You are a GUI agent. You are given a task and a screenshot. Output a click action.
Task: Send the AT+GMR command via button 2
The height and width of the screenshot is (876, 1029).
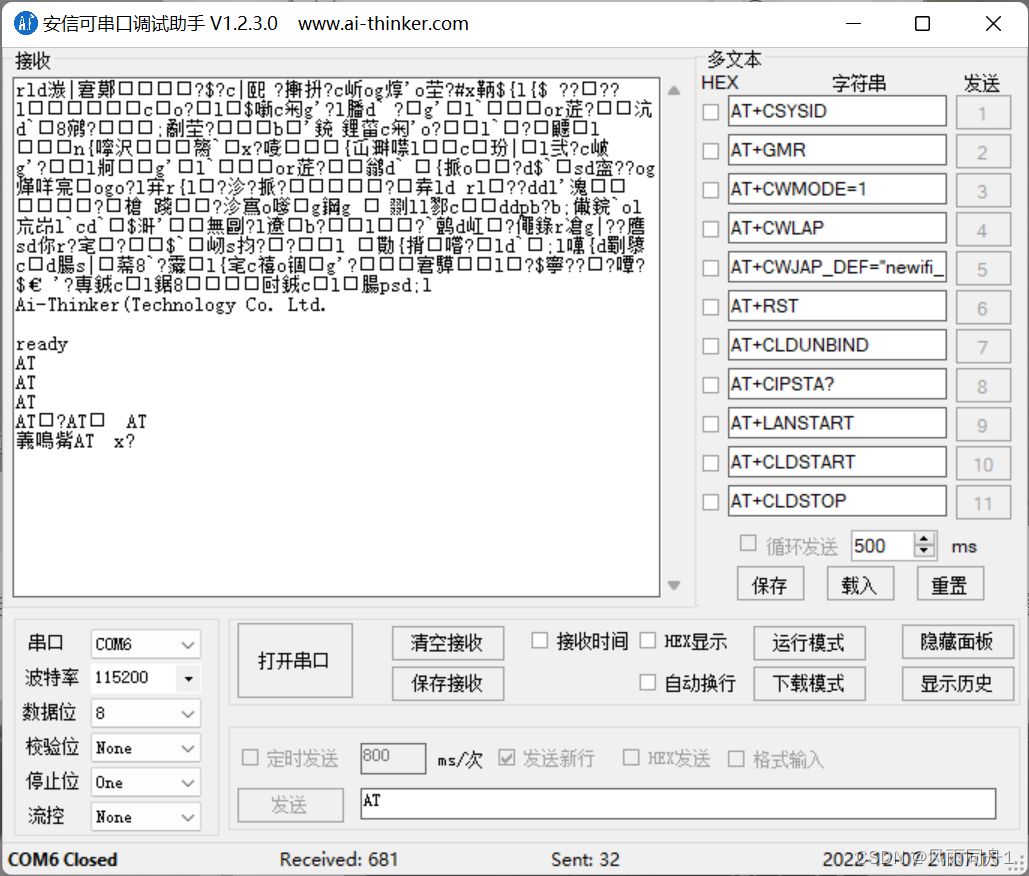pos(983,150)
